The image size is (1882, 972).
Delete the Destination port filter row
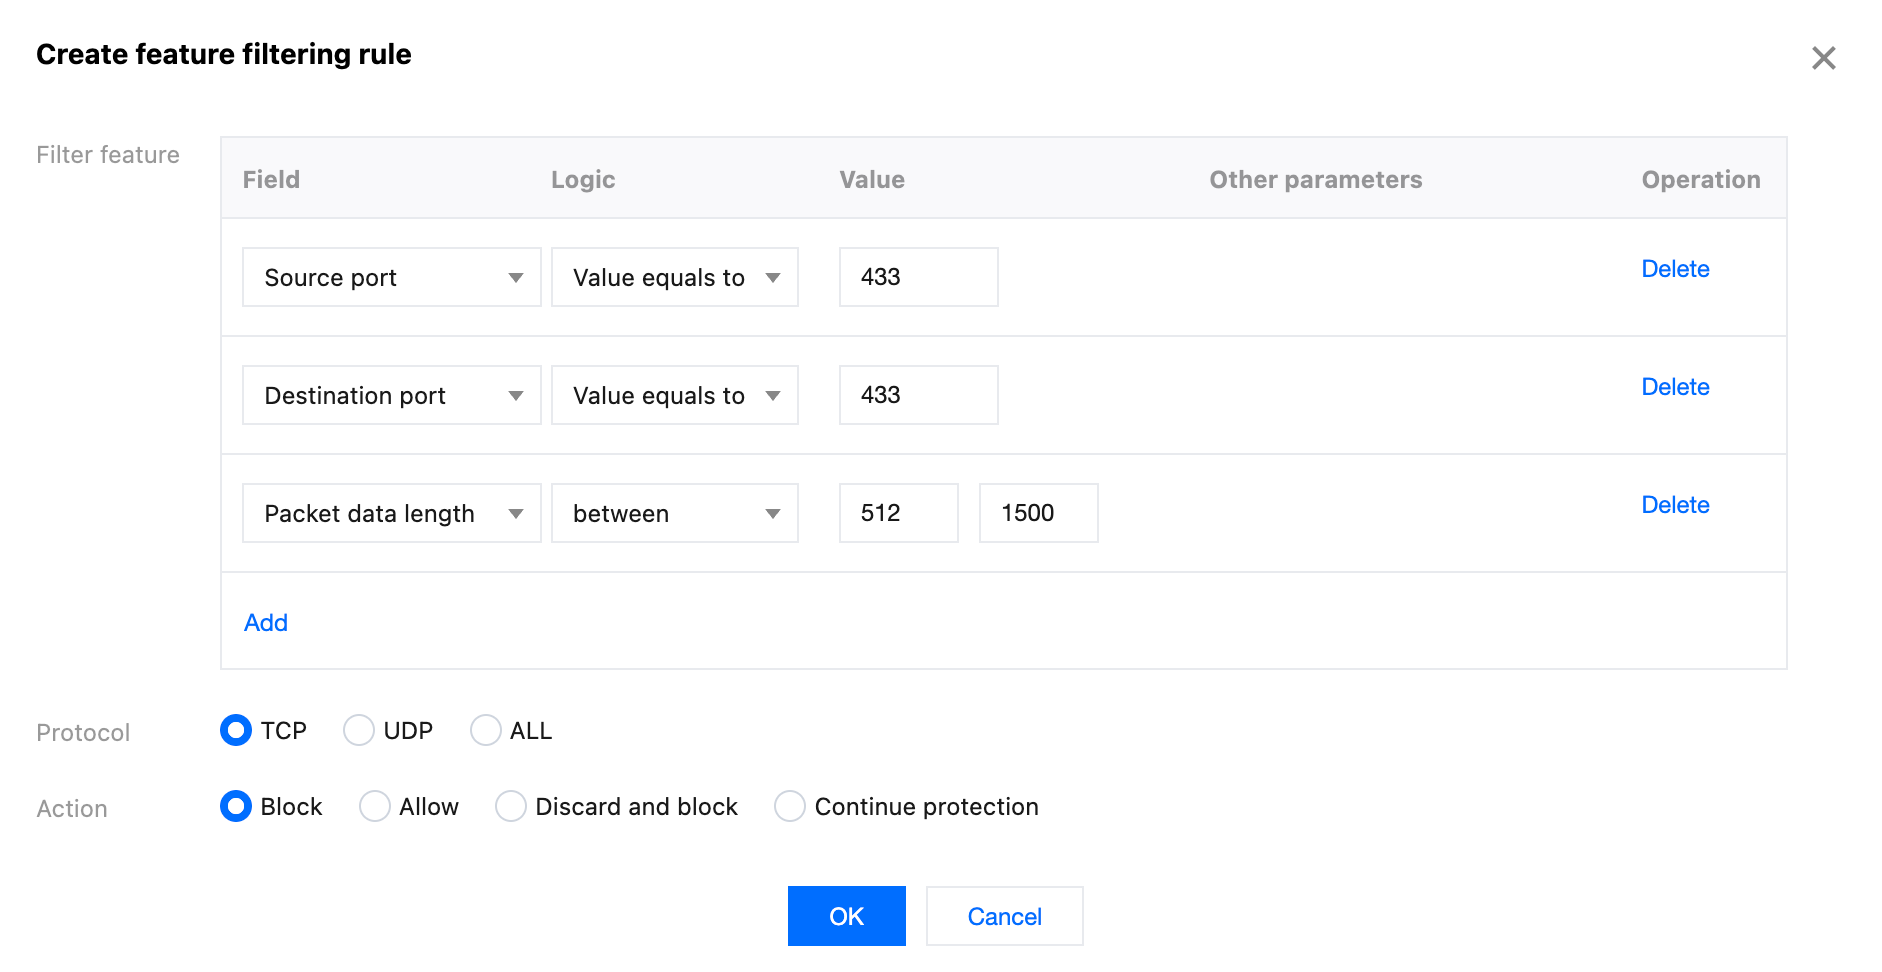tap(1675, 387)
